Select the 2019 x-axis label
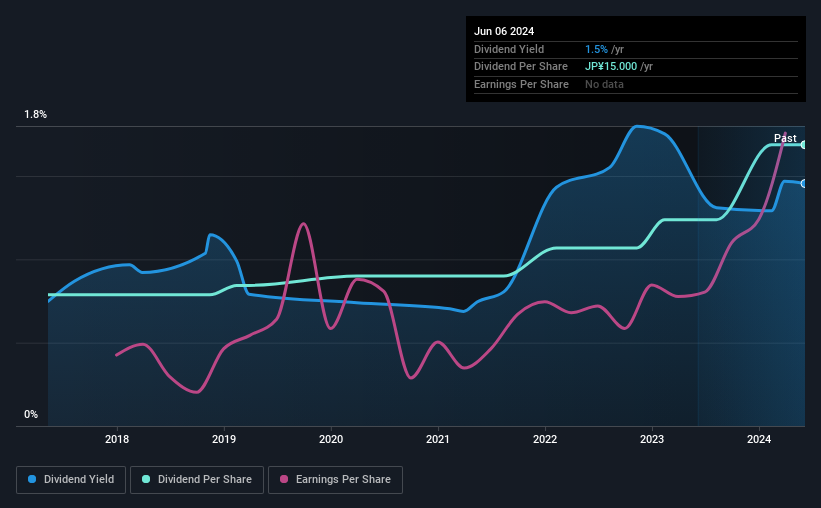The height and width of the screenshot is (508, 821). [224, 439]
